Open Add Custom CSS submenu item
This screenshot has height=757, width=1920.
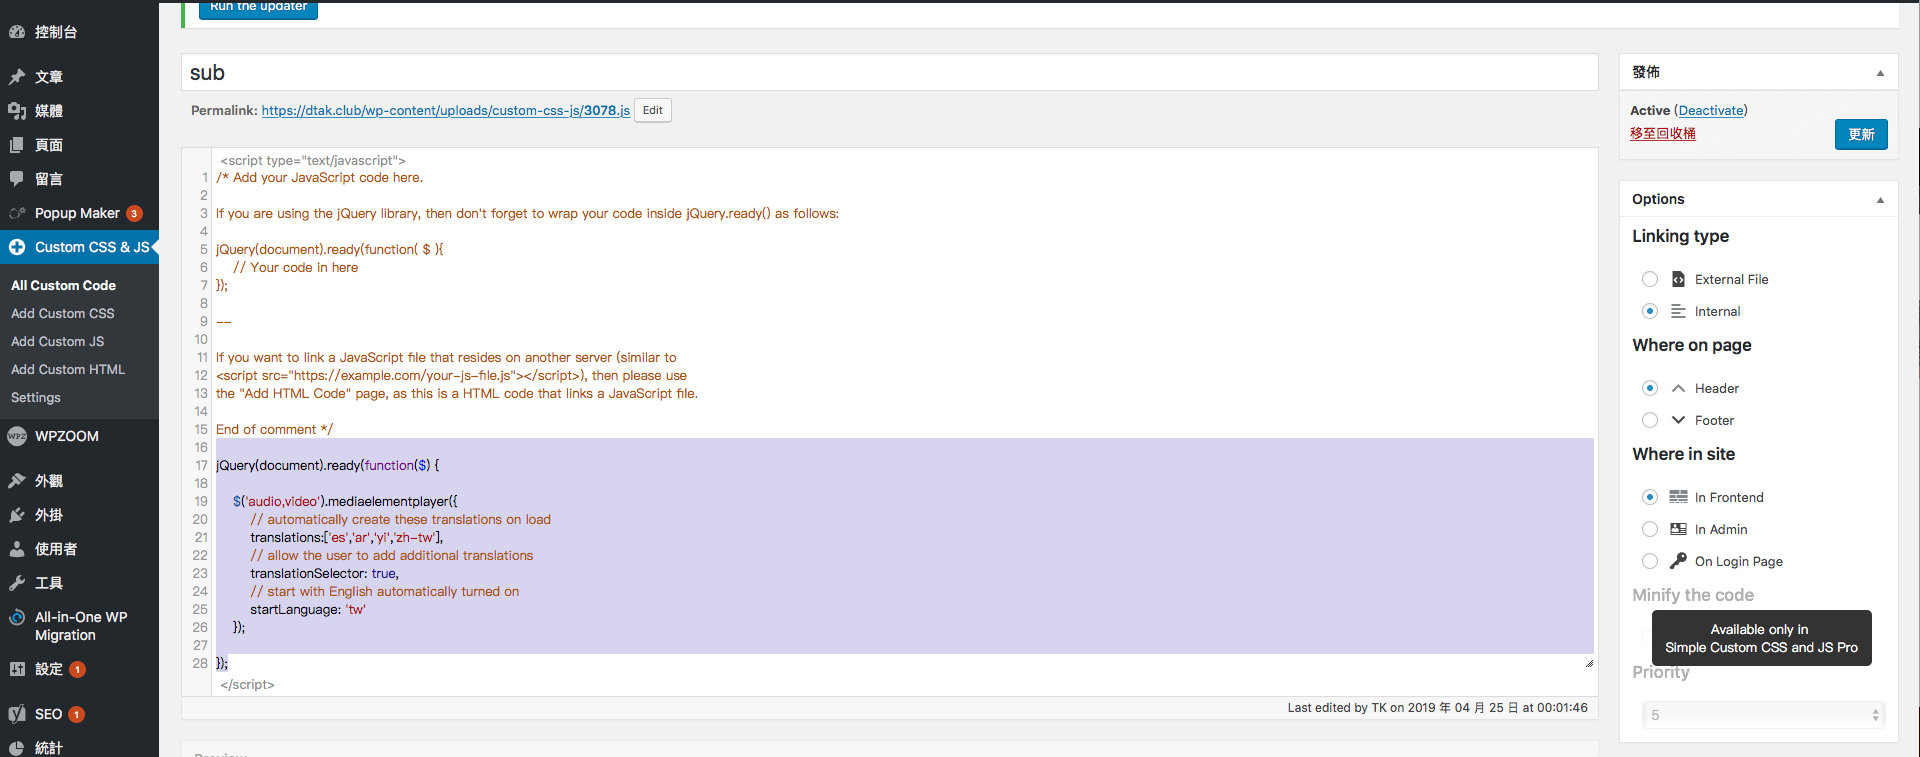[63, 313]
